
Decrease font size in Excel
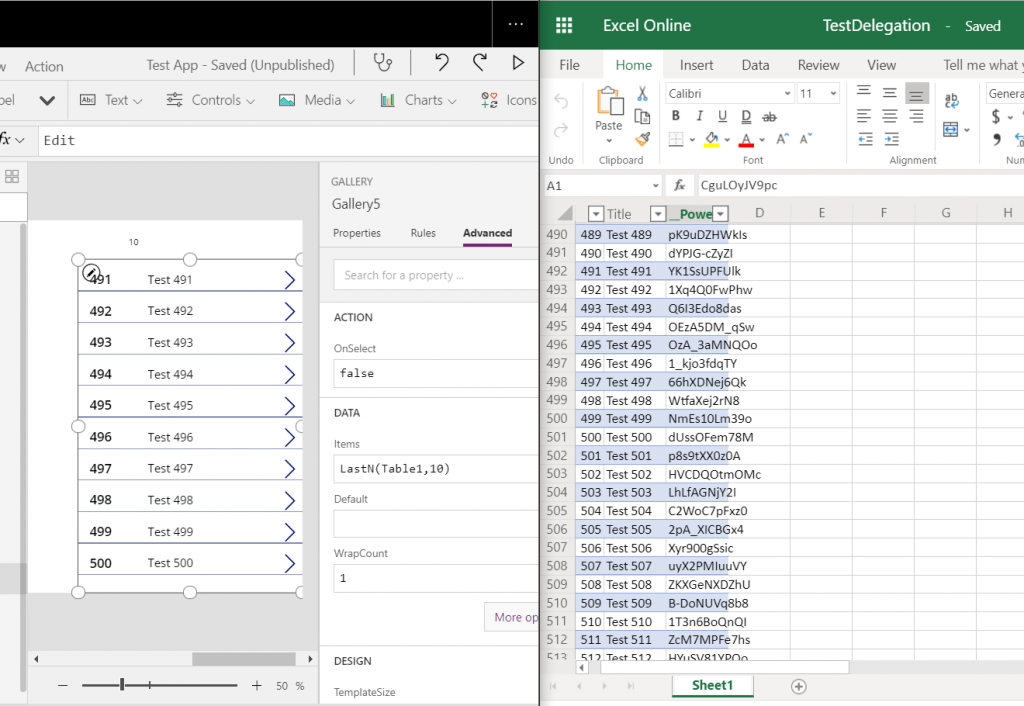tap(805, 138)
